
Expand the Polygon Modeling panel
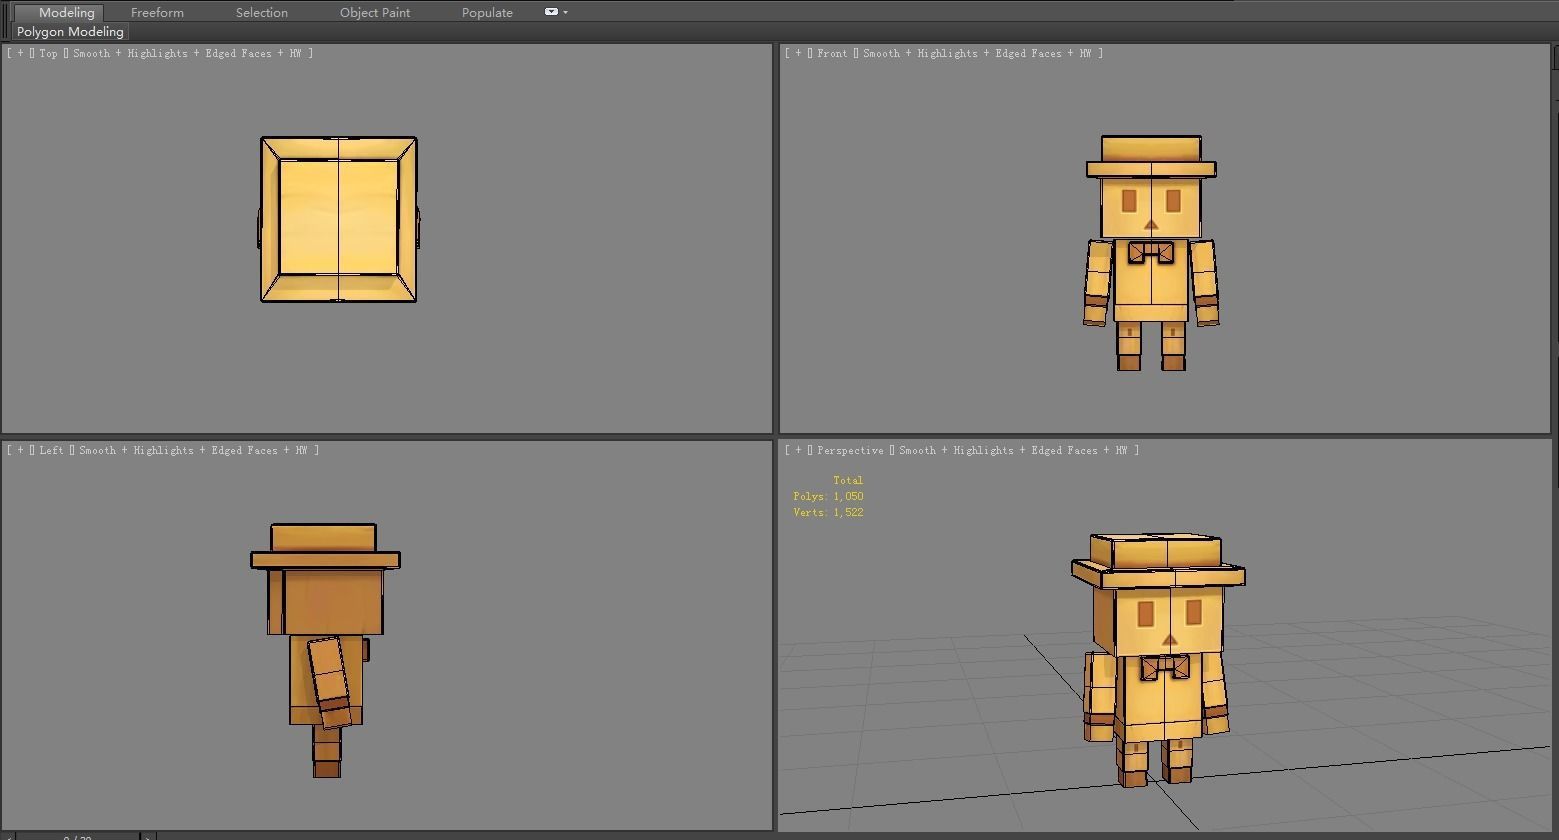[70, 32]
